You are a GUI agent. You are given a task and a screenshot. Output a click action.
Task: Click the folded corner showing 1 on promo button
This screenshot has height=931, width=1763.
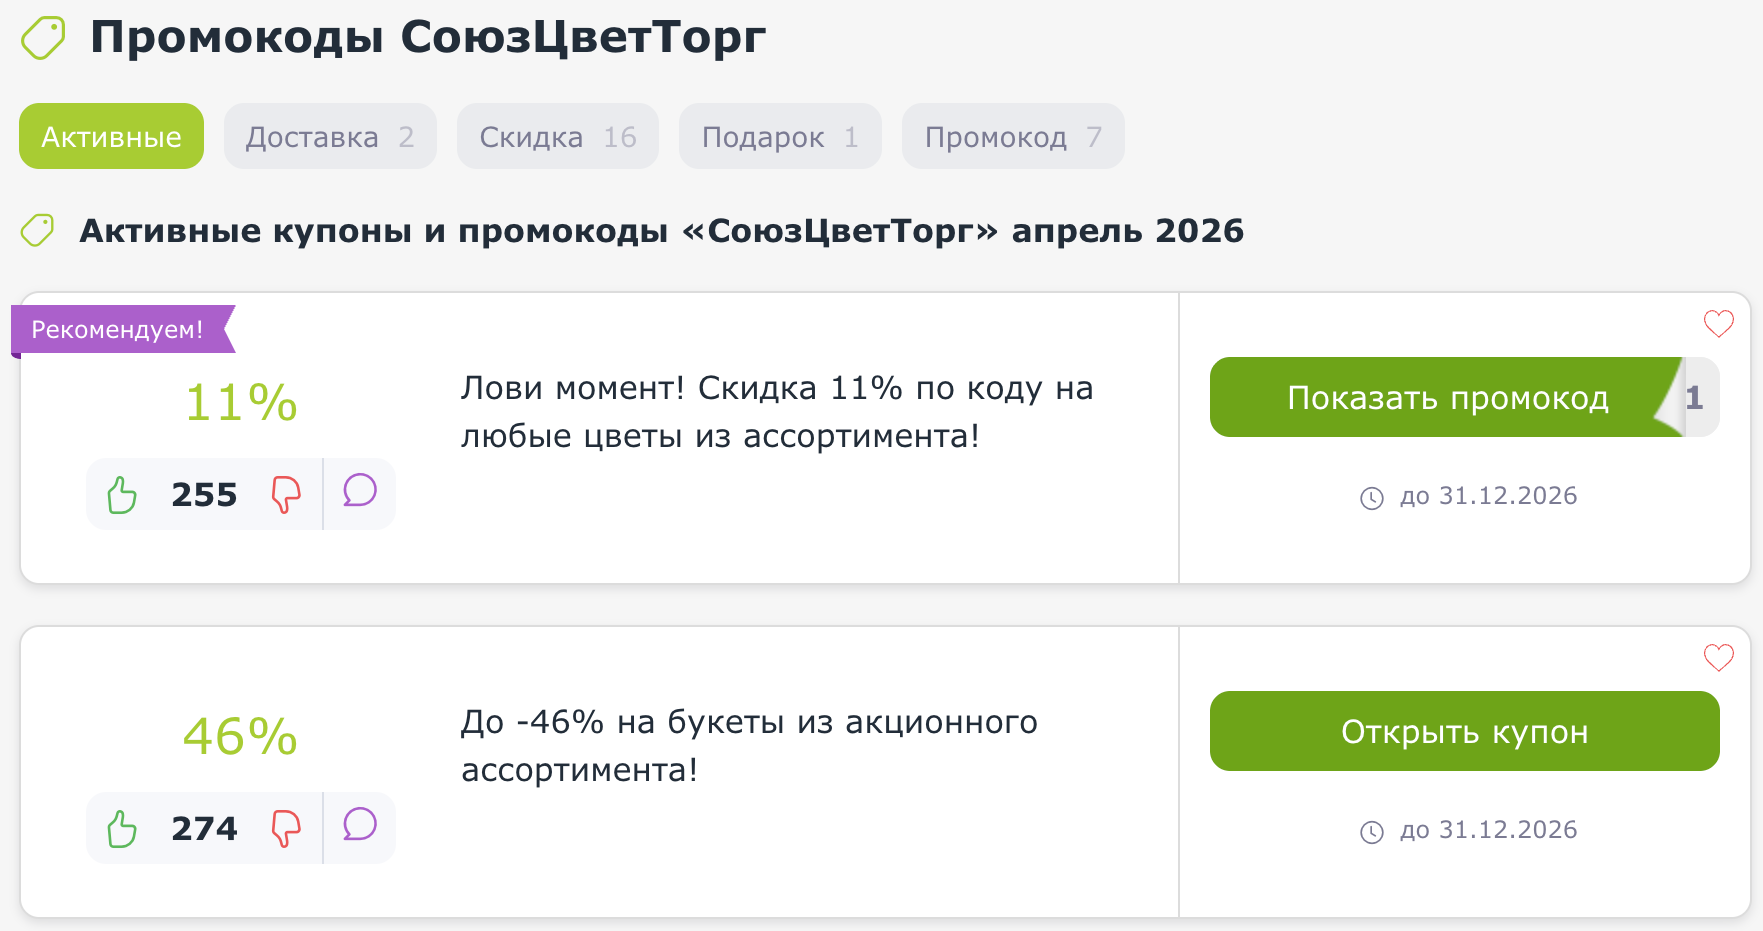pyautogui.click(x=1693, y=397)
